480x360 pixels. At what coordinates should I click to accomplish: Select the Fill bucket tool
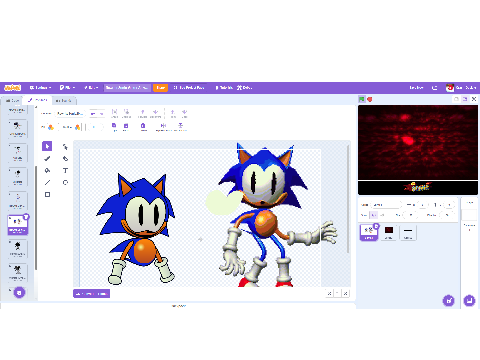pyautogui.click(x=47, y=170)
